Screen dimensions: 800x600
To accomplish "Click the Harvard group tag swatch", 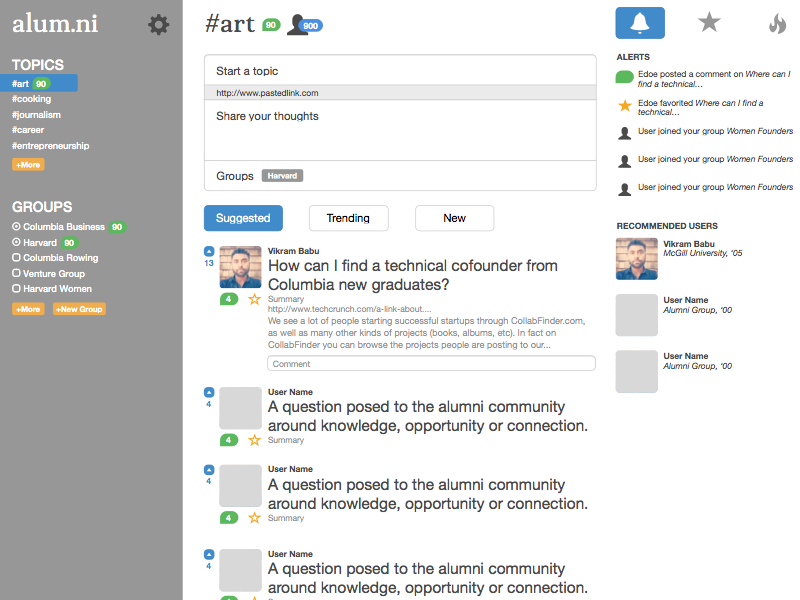I will tap(283, 176).
